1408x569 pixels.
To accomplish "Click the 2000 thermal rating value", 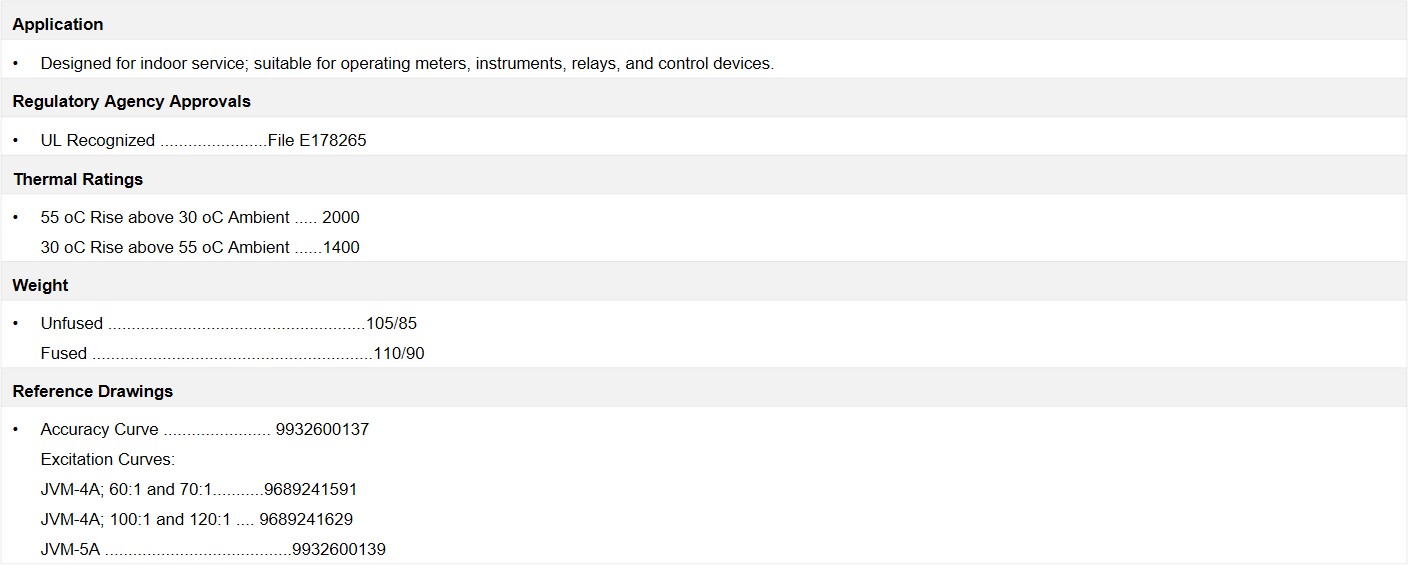I will (x=341, y=217).
